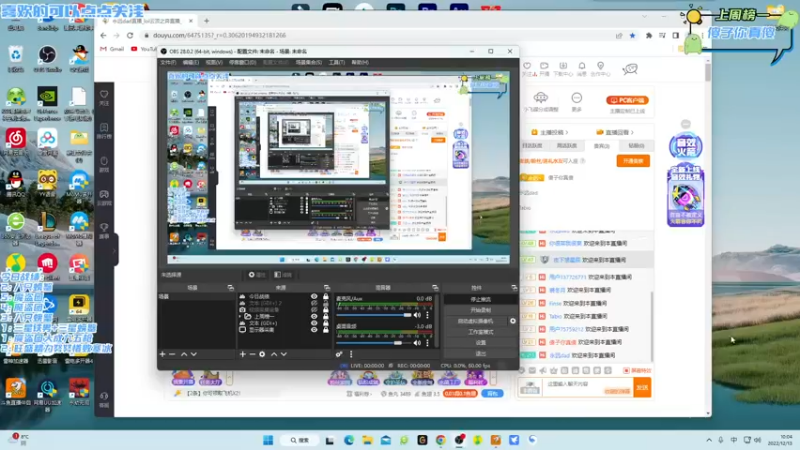Adjust the 麦克风/Aux volume slider
The width and height of the screenshot is (800, 450).
point(373,315)
